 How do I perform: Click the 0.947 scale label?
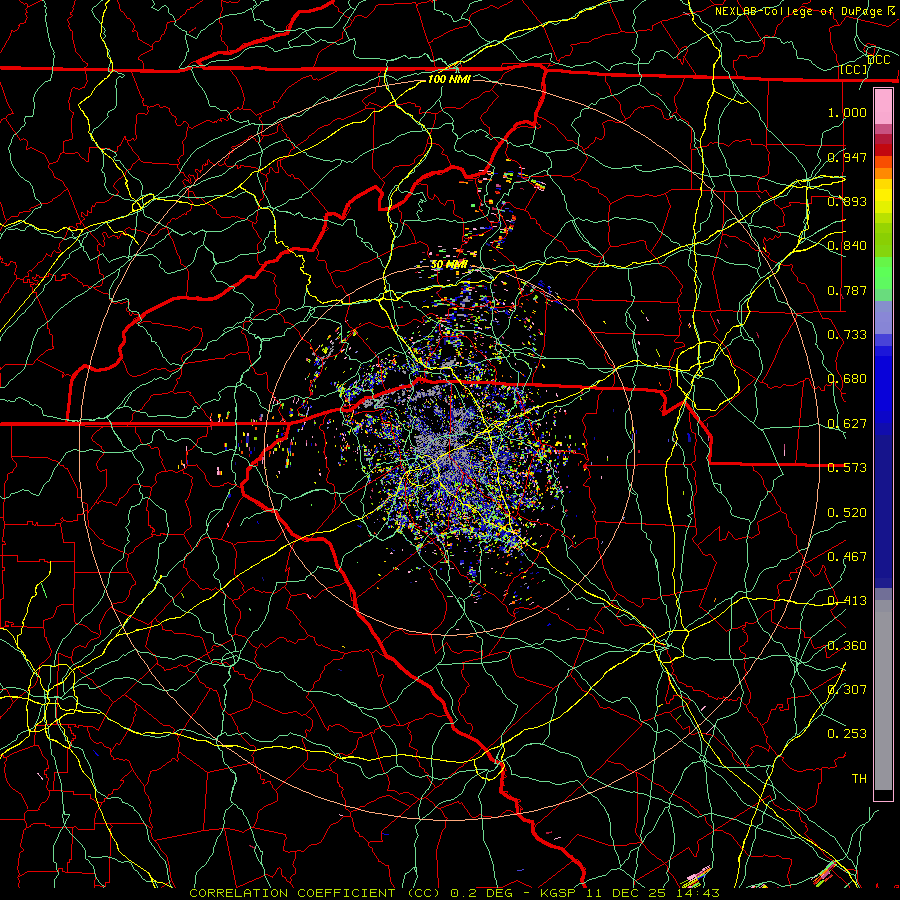pyautogui.click(x=847, y=157)
